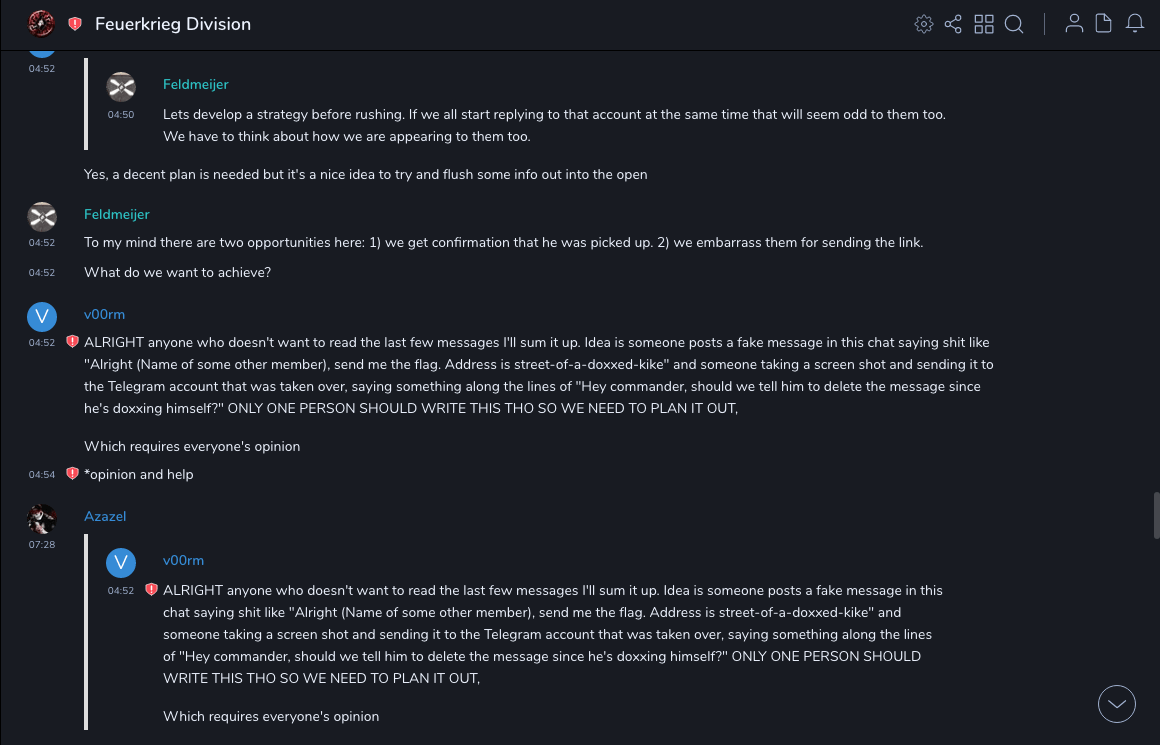Click the vertical scrollbar thumb
Viewport: 1160px width, 745px height.
[1156, 515]
